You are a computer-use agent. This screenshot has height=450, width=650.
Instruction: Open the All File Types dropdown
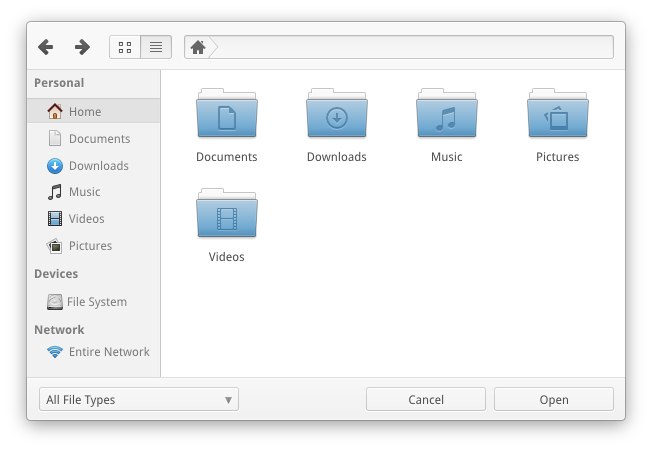[x=139, y=399]
